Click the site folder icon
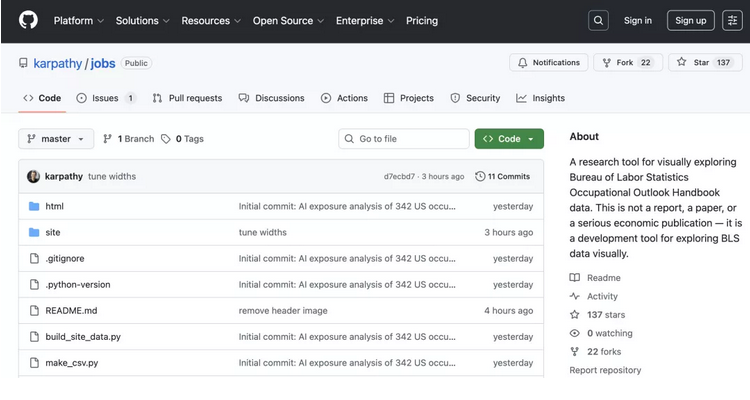The image size is (750, 400). tap(34, 232)
